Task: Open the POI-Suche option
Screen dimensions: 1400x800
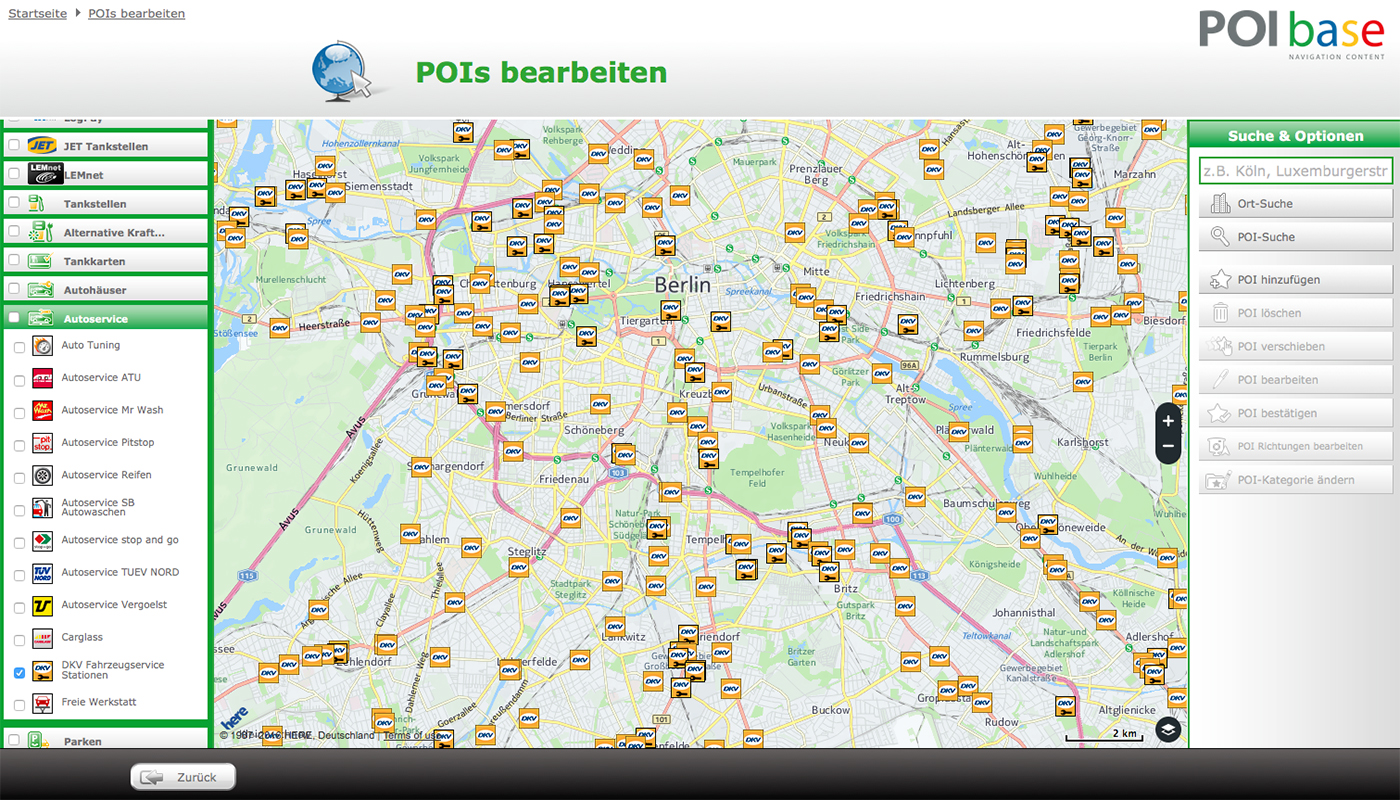Action: [1295, 237]
